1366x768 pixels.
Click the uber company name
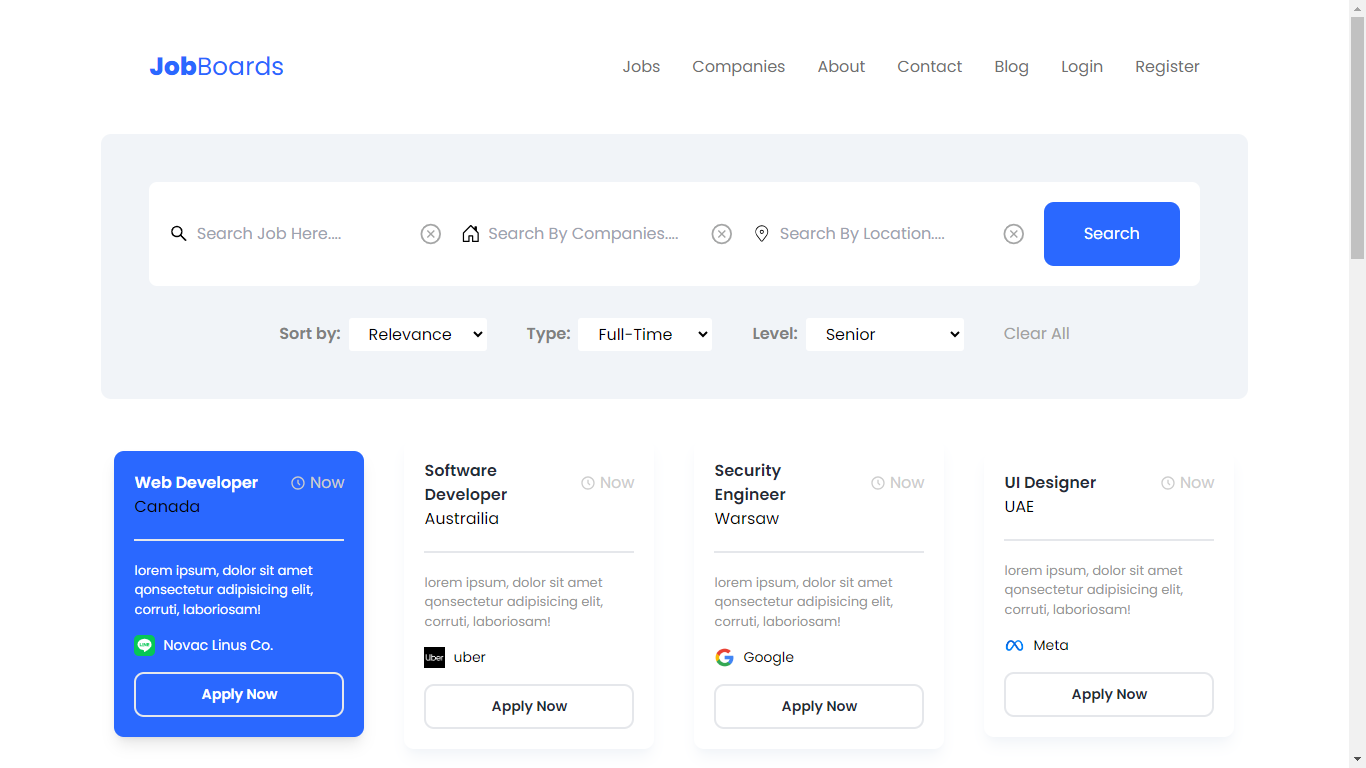pyautogui.click(x=469, y=658)
